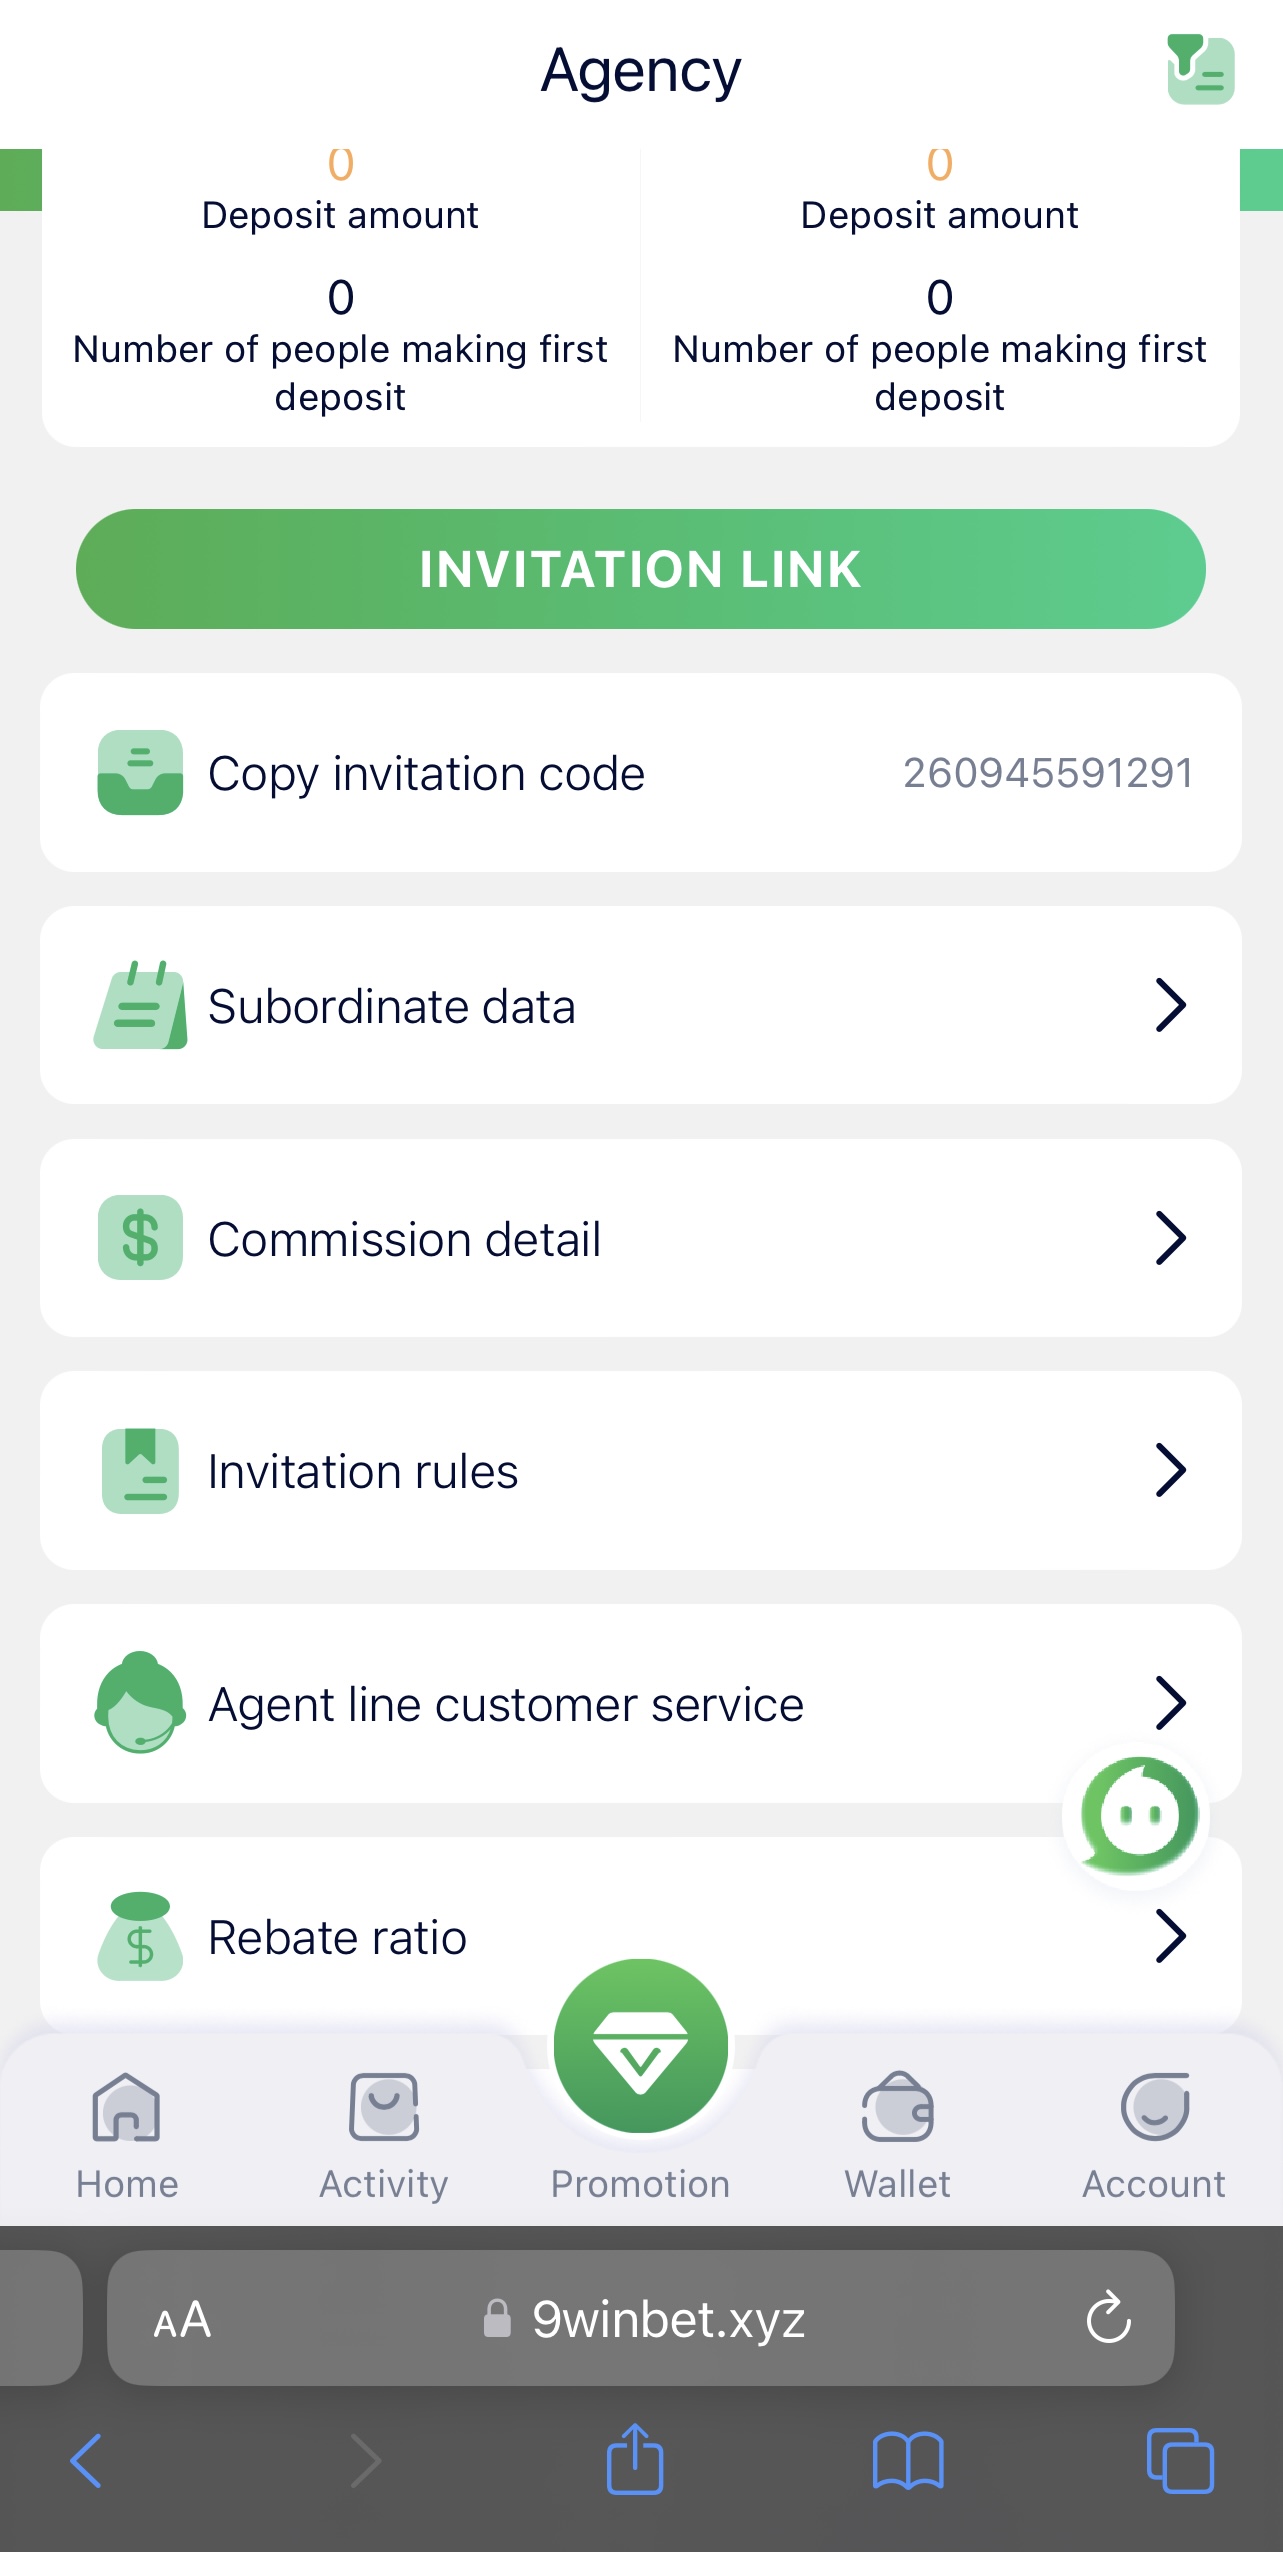The width and height of the screenshot is (1283, 2552).
Task: Open the floating green chat support bubble
Action: 1138,1814
